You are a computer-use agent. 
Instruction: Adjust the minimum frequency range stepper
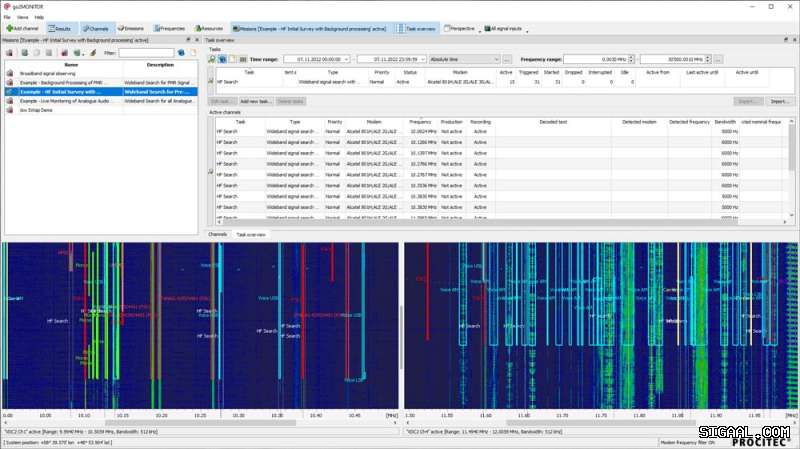click(x=631, y=60)
